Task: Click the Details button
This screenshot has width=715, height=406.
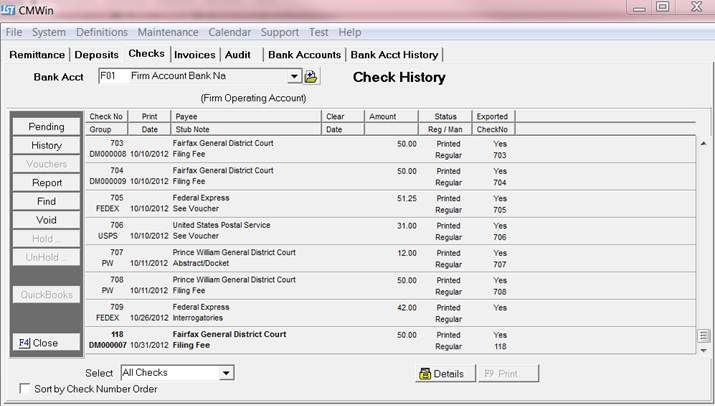Action: [x=442, y=373]
